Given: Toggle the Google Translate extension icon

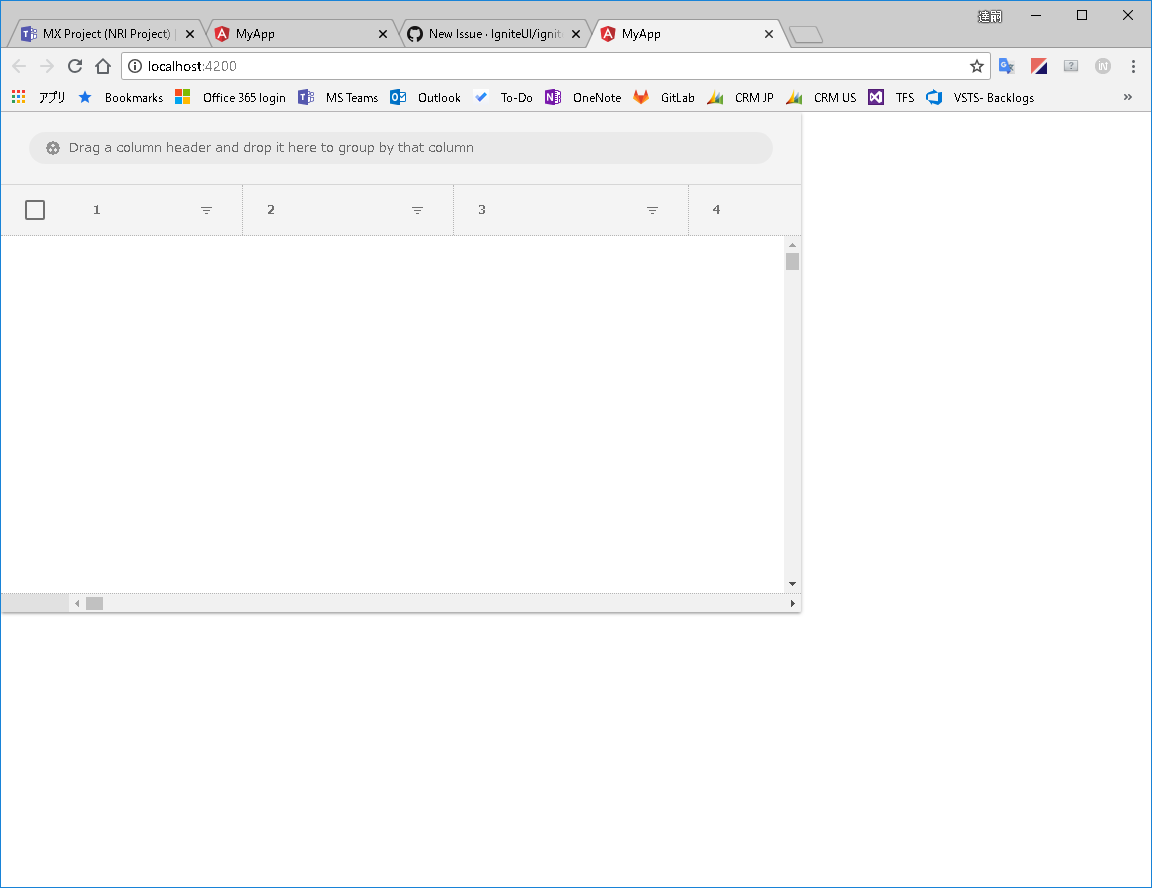Looking at the screenshot, I should point(1006,65).
